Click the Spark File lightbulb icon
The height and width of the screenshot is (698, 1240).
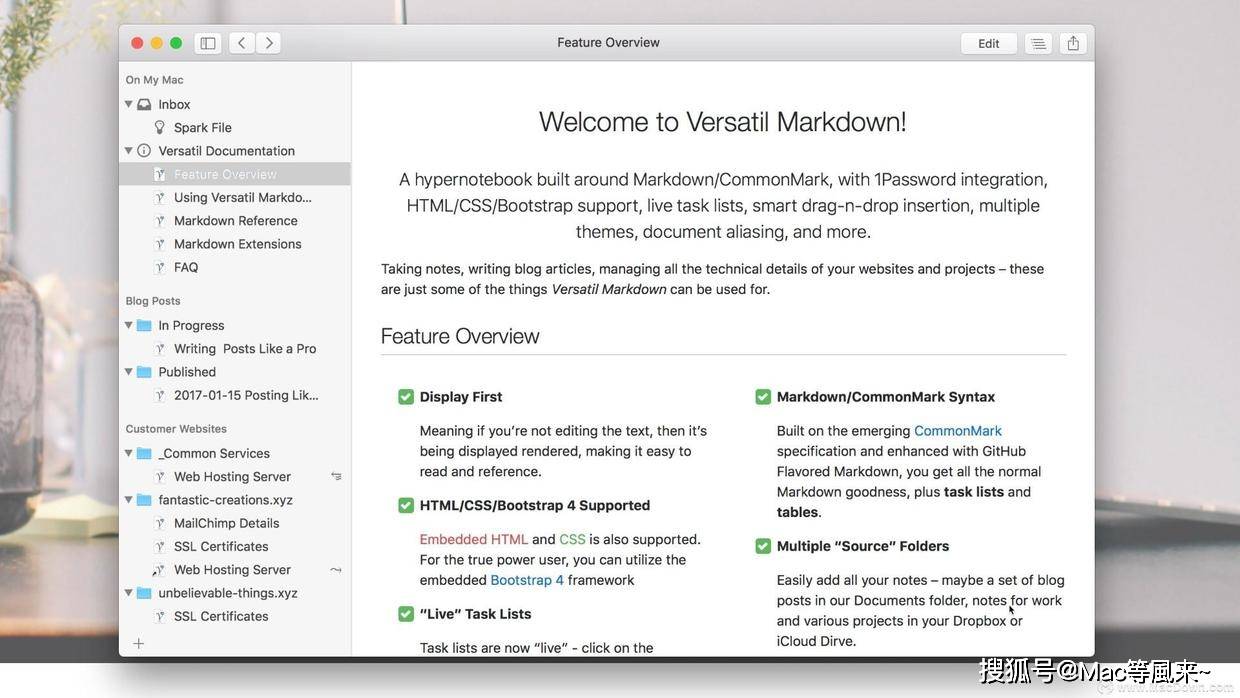tap(159, 127)
